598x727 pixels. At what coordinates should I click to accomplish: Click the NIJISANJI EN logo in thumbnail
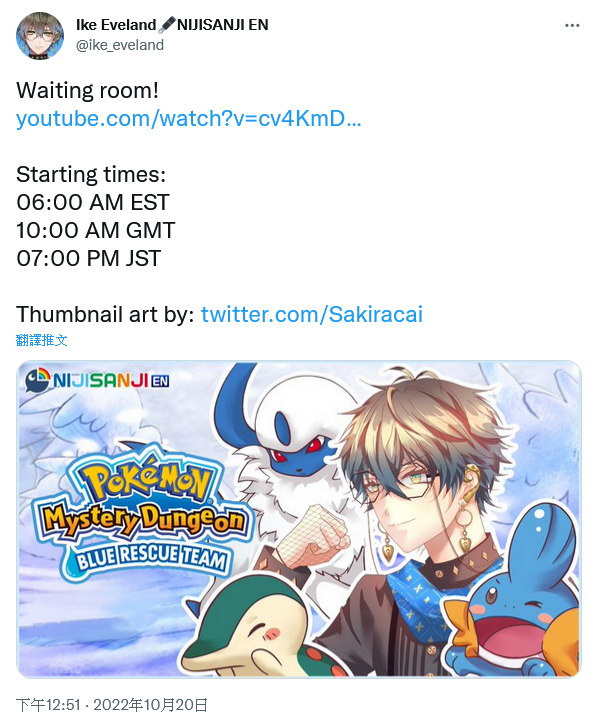(97, 380)
